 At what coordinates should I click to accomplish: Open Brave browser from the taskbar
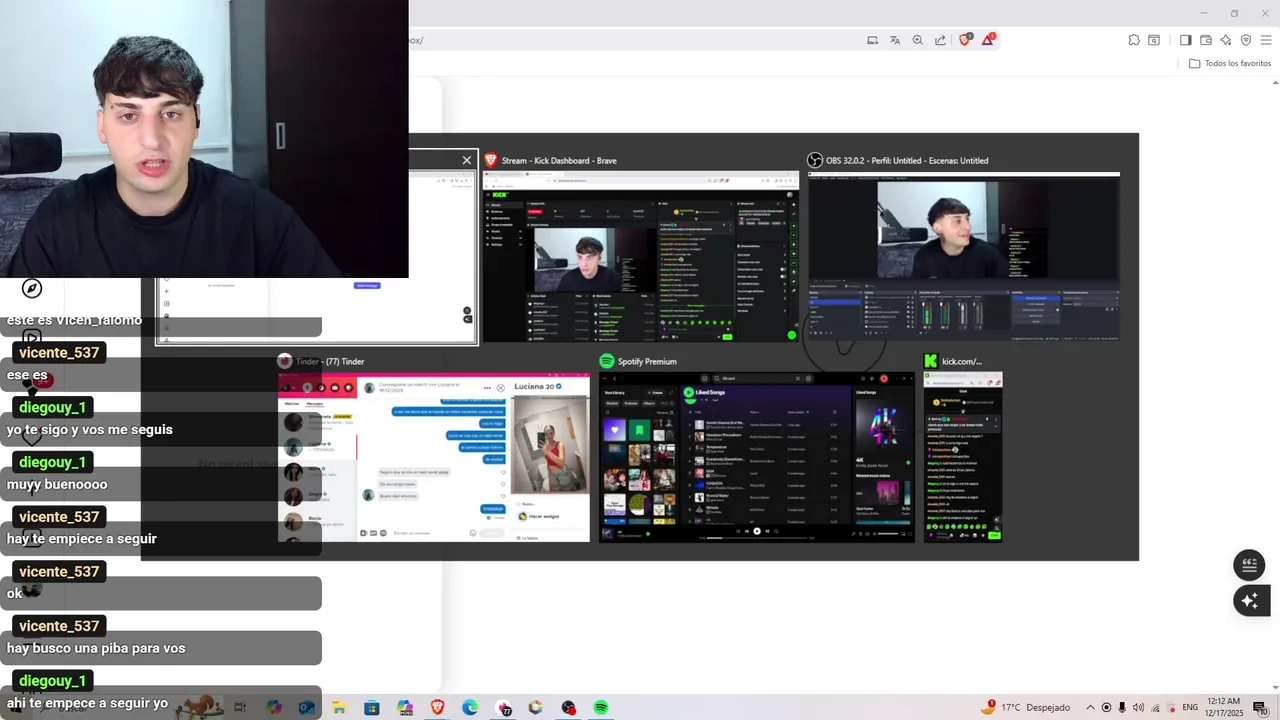click(x=437, y=708)
